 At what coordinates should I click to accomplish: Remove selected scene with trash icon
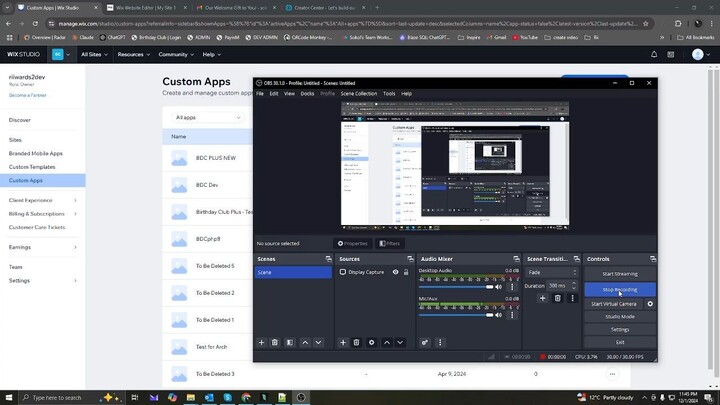[275, 343]
